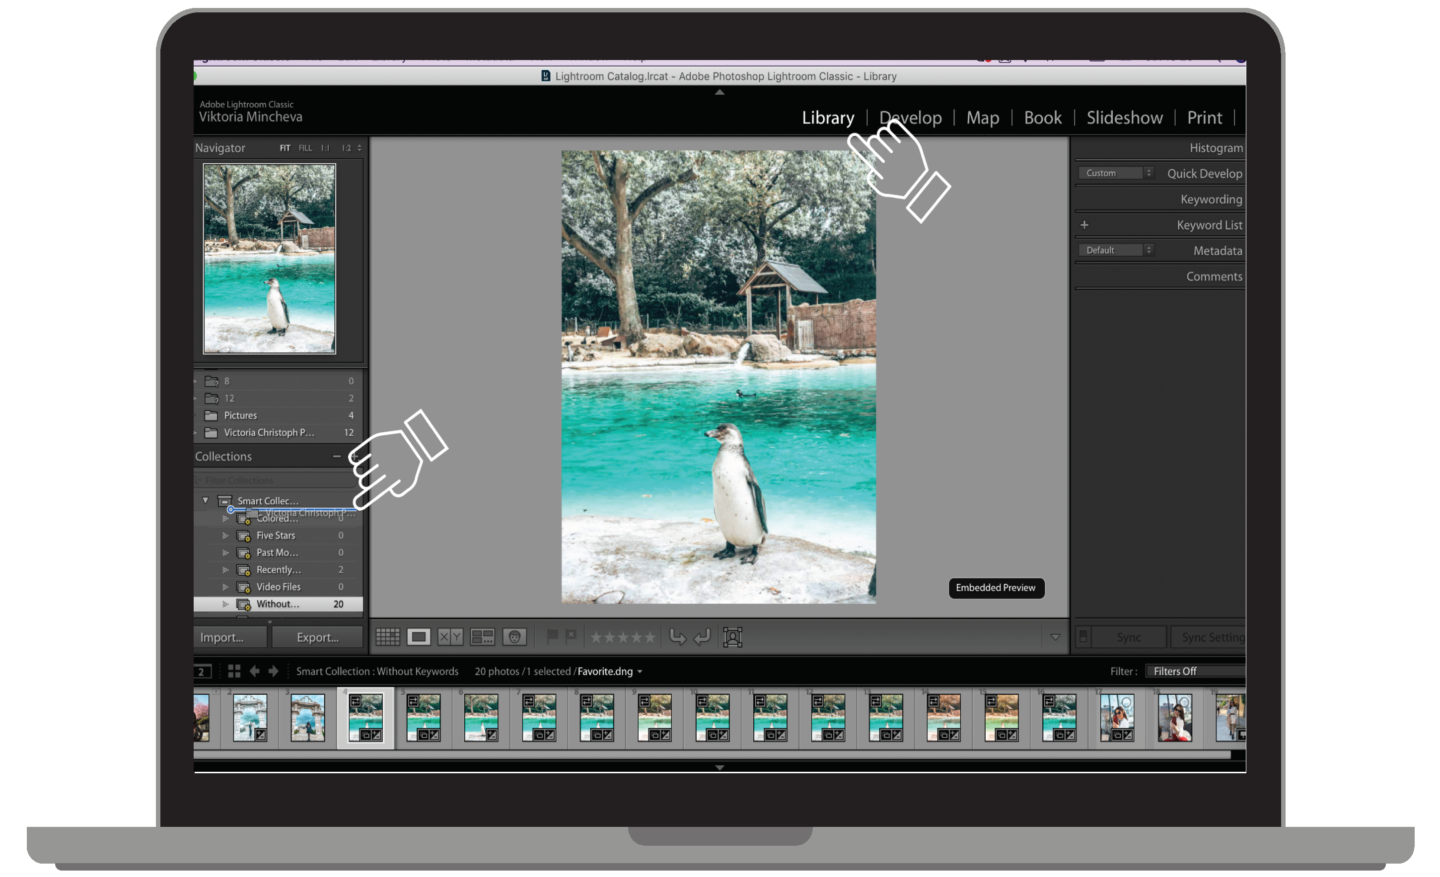Click the Export... button
Screen dimensions: 1440x877
tap(317, 637)
